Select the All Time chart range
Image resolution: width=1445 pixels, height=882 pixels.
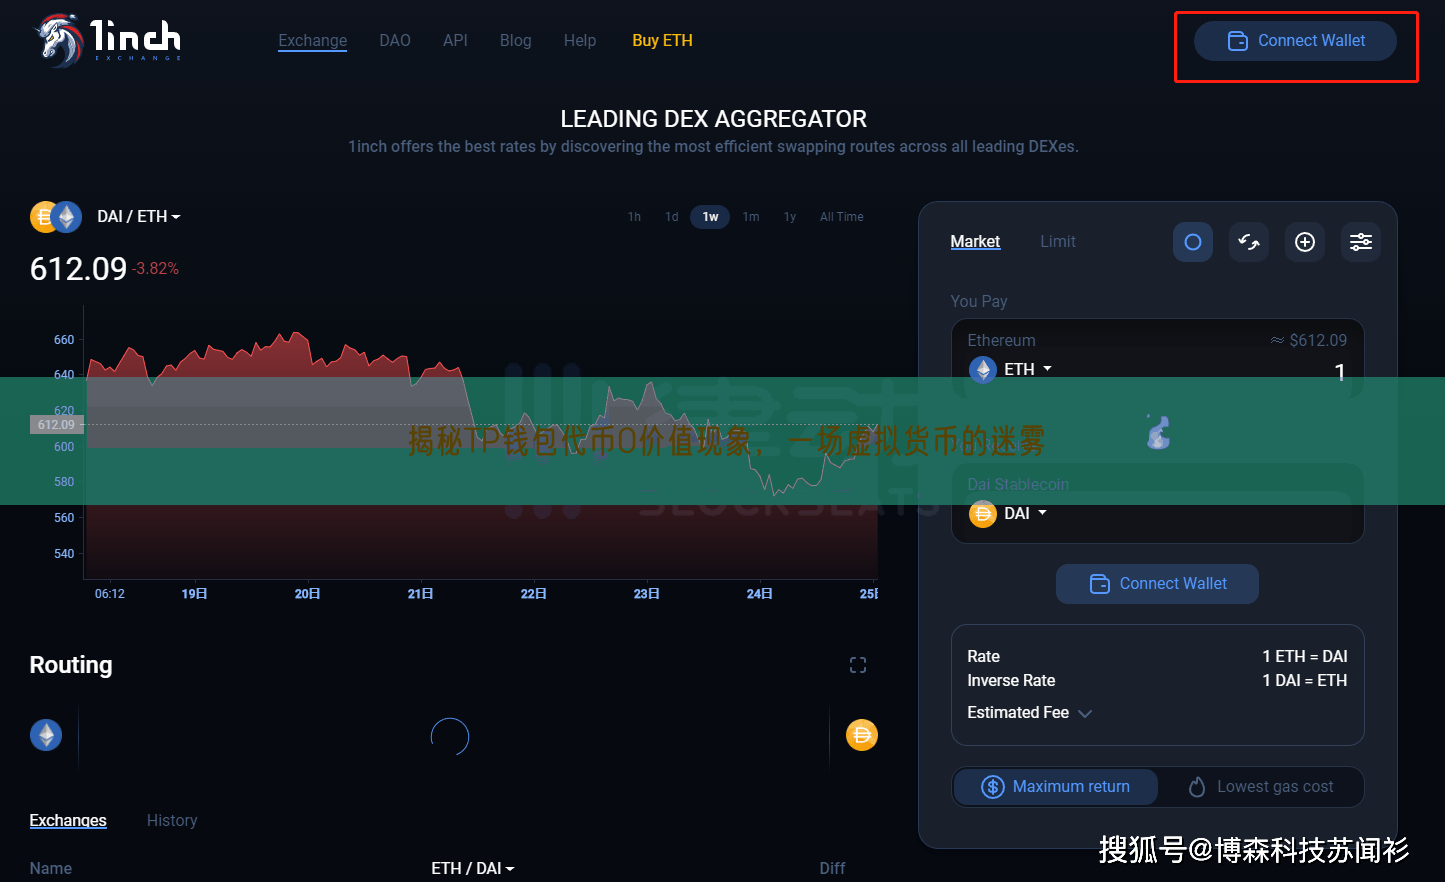click(x=842, y=217)
